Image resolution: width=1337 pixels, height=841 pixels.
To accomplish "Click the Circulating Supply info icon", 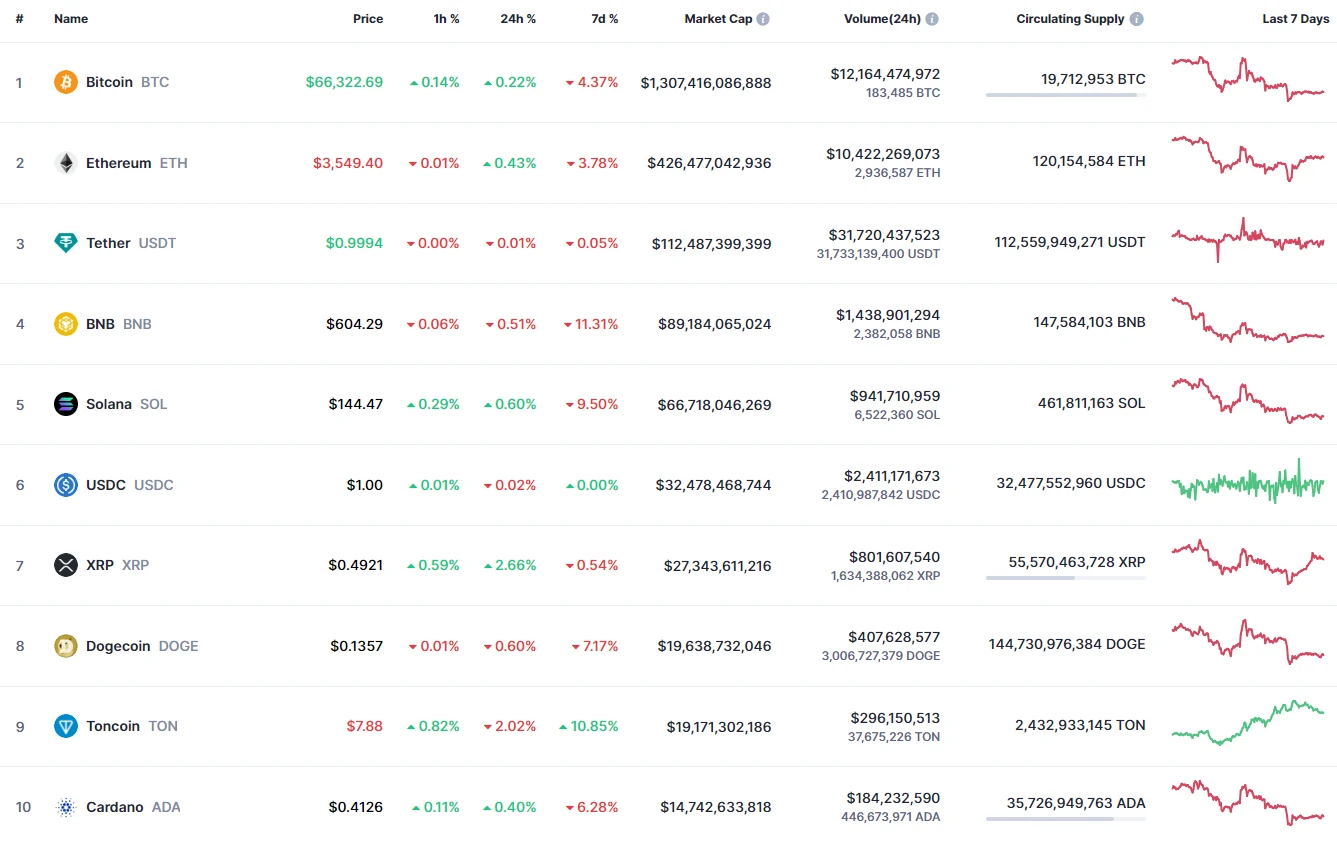I will [1137, 19].
